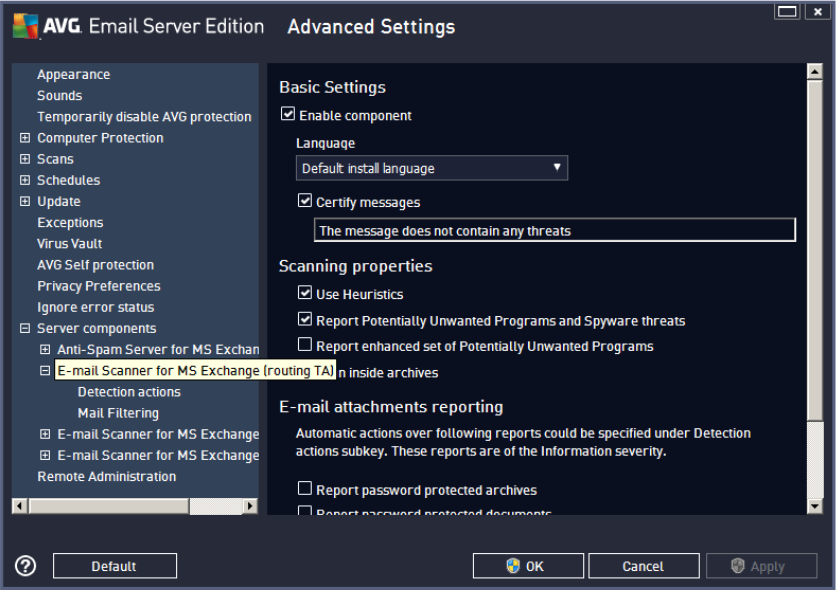Screen dimensions: 836x590
Task: Click the Cancel button
Action: click(644, 565)
